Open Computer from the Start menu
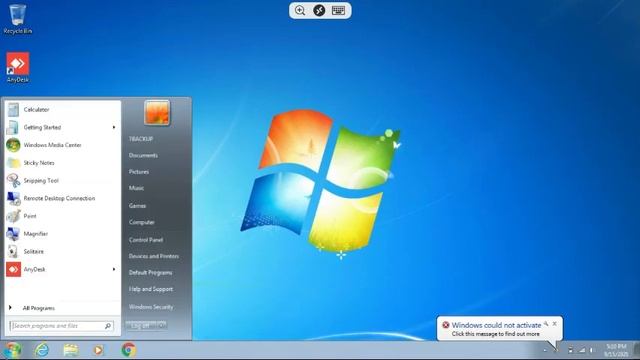Viewport: 640px width, 360px height. click(142, 222)
